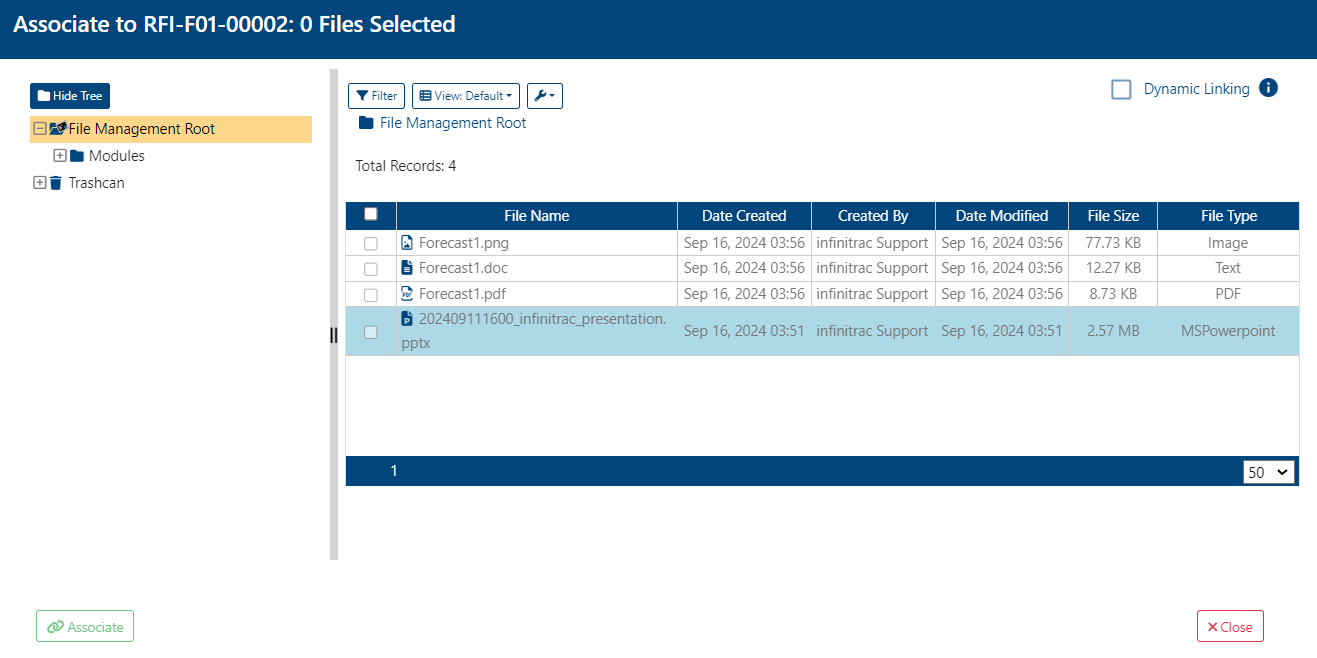Click the Hide Tree button

tap(70, 96)
